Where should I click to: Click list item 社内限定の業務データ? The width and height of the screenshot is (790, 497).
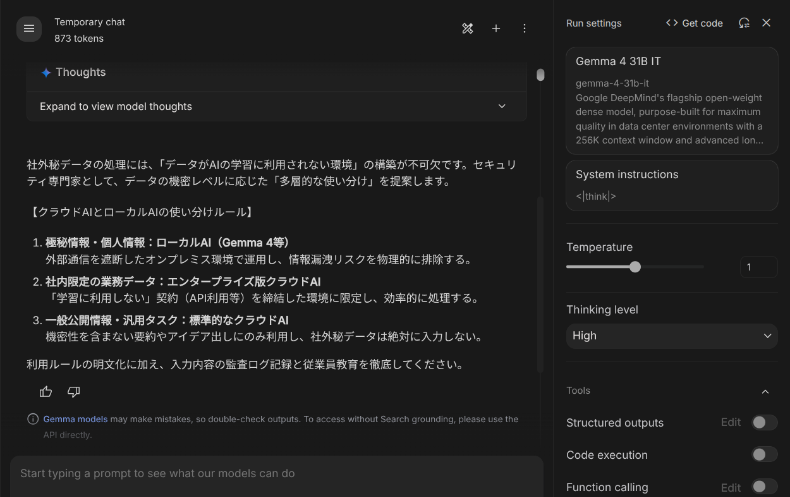click(x=183, y=282)
